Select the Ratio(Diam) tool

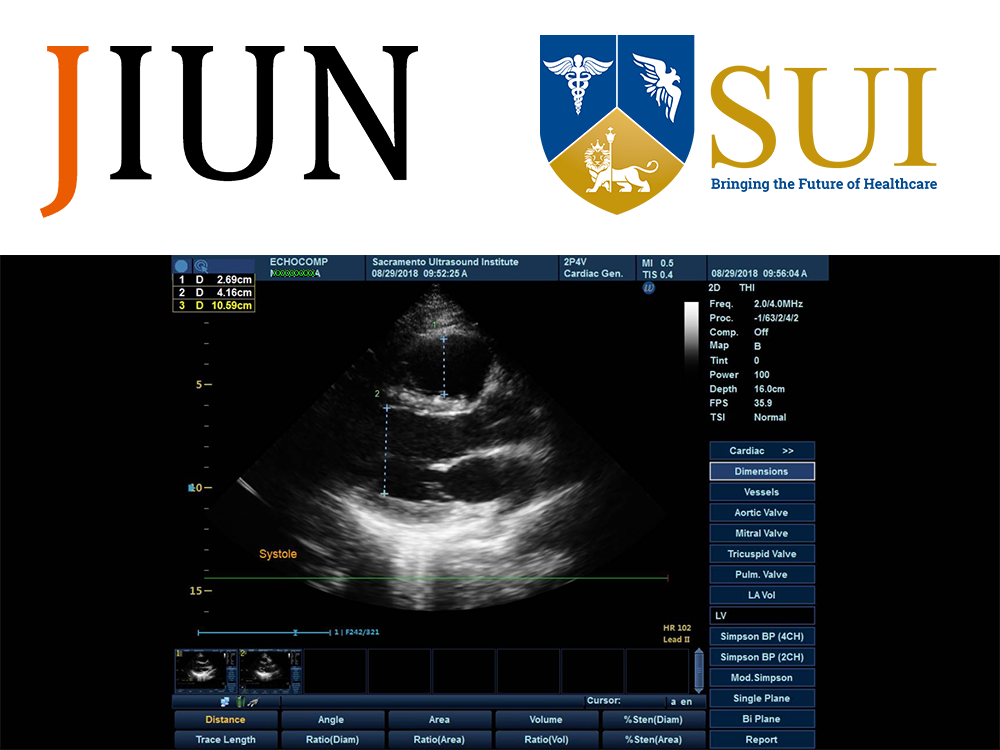[332, 740]
